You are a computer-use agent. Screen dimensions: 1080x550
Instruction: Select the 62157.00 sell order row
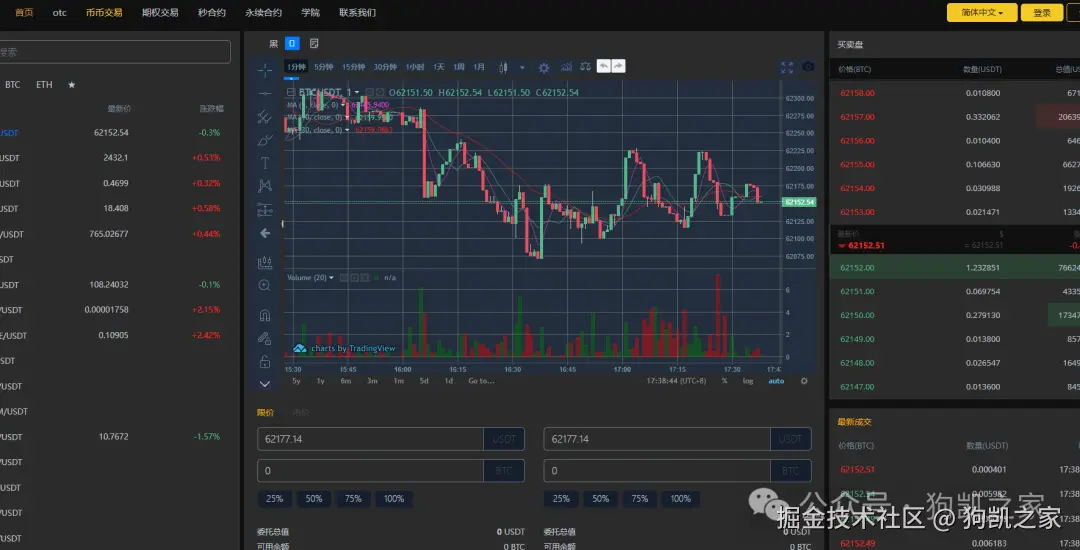pos(955,117)
